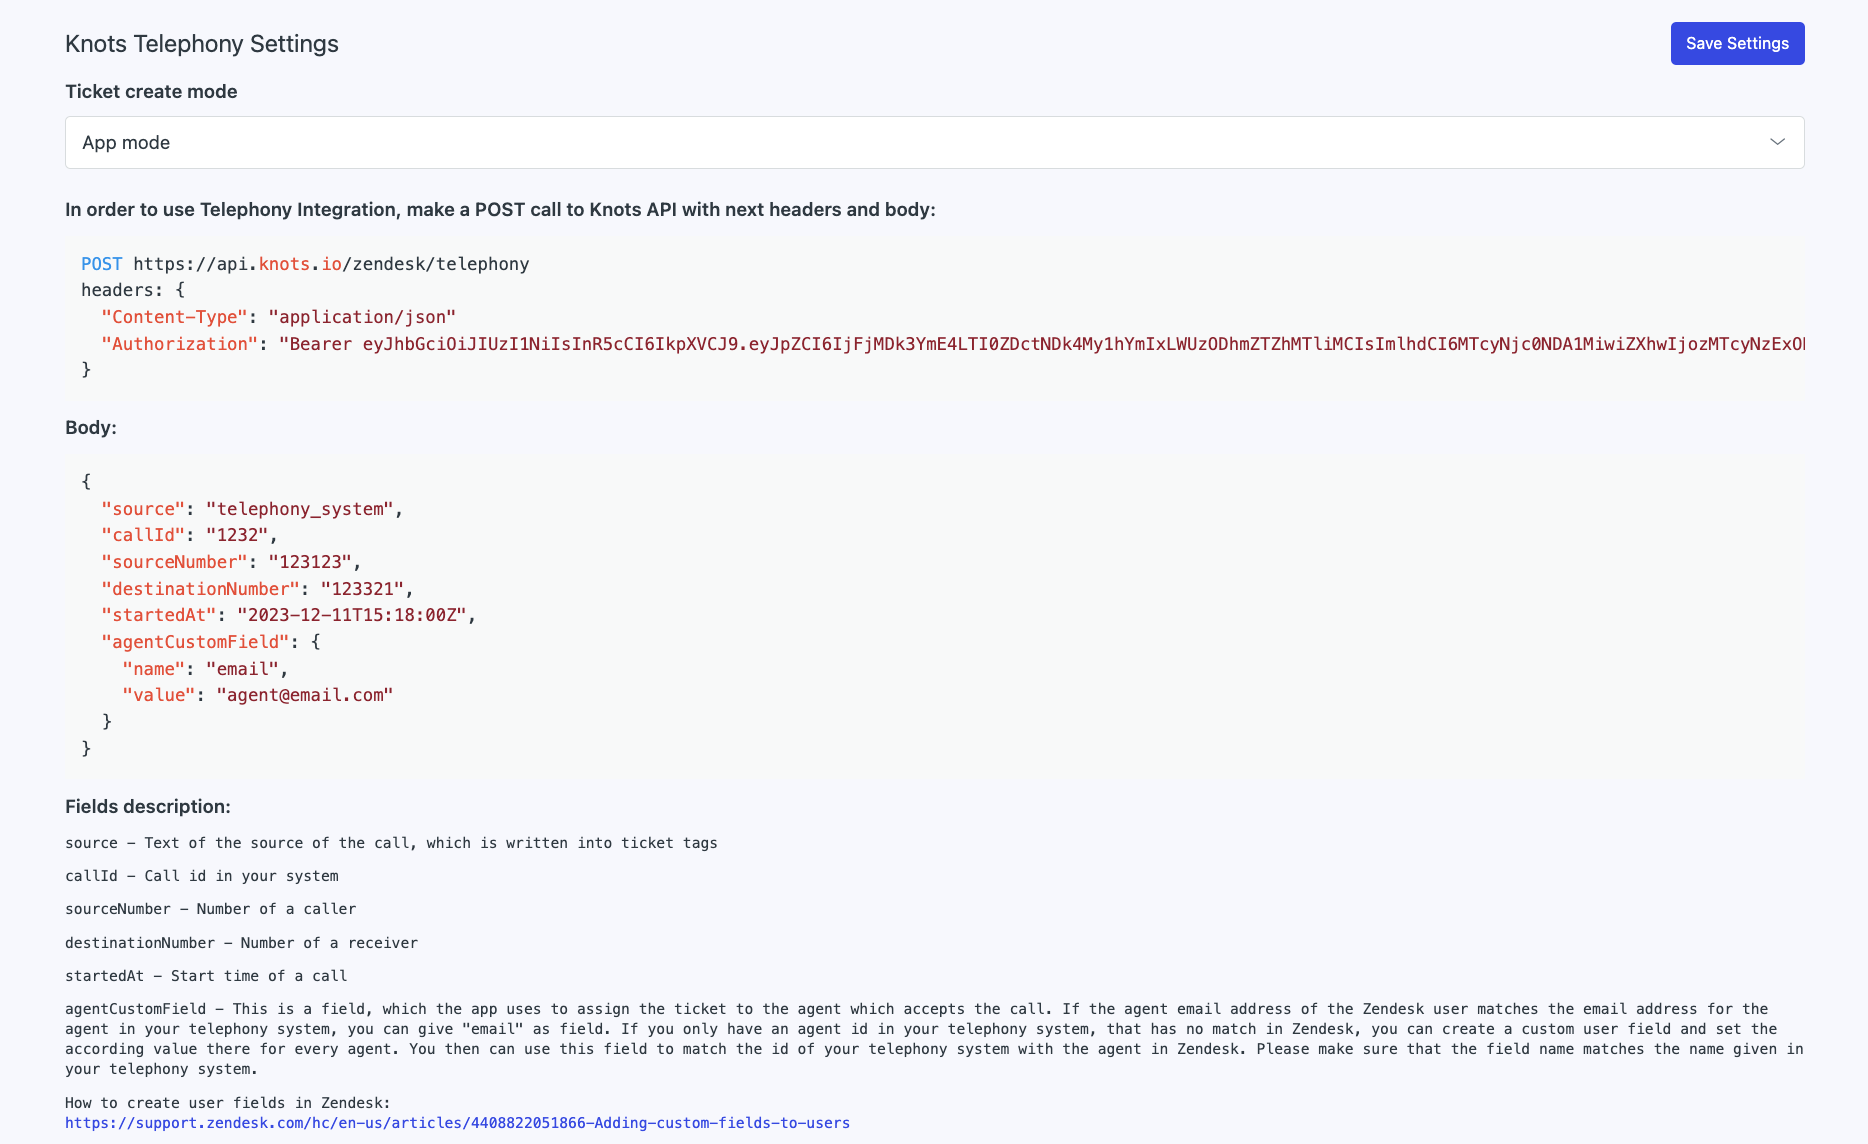Click "How to create user fields in Zendesk:" text

(x=228, y=1103)
